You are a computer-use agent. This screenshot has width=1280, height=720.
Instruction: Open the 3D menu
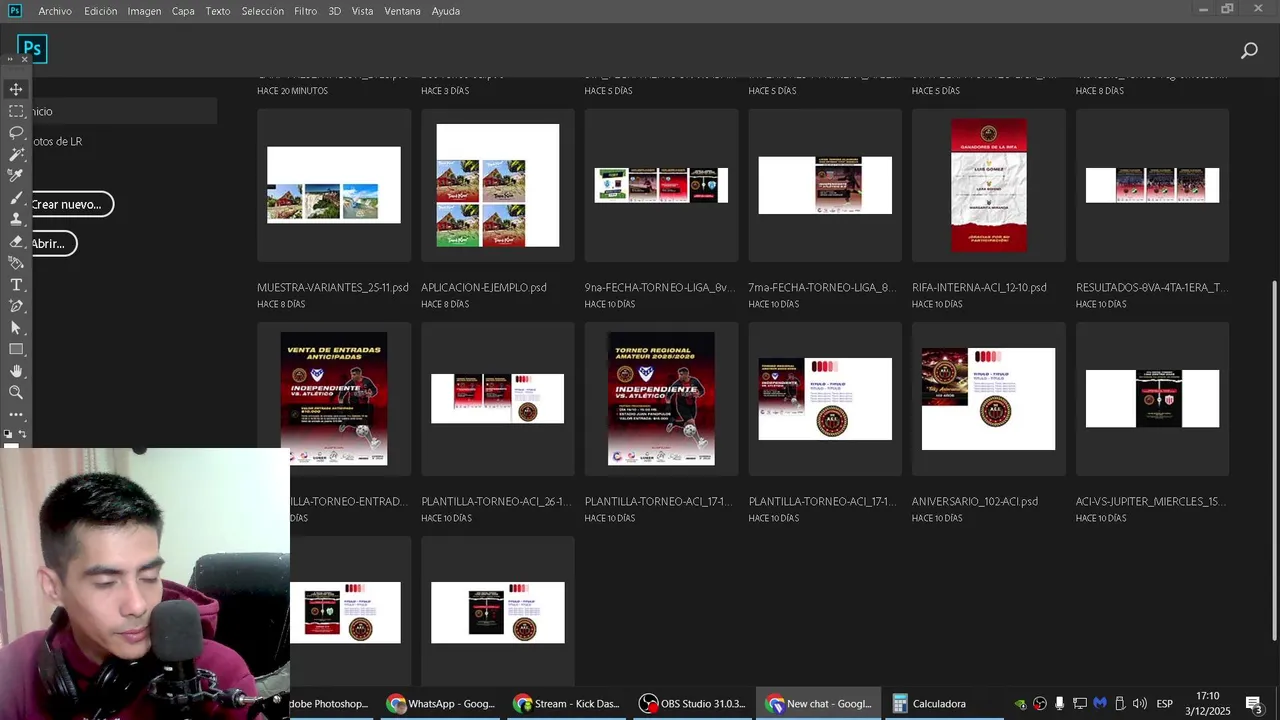(334, 11)
